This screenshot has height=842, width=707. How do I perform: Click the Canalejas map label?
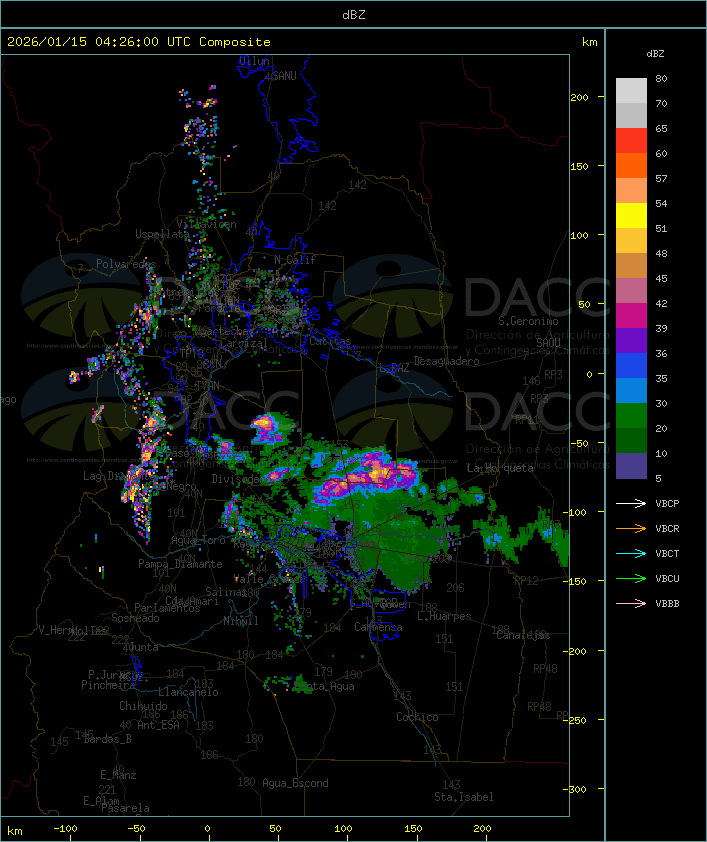tap(523, 635)
